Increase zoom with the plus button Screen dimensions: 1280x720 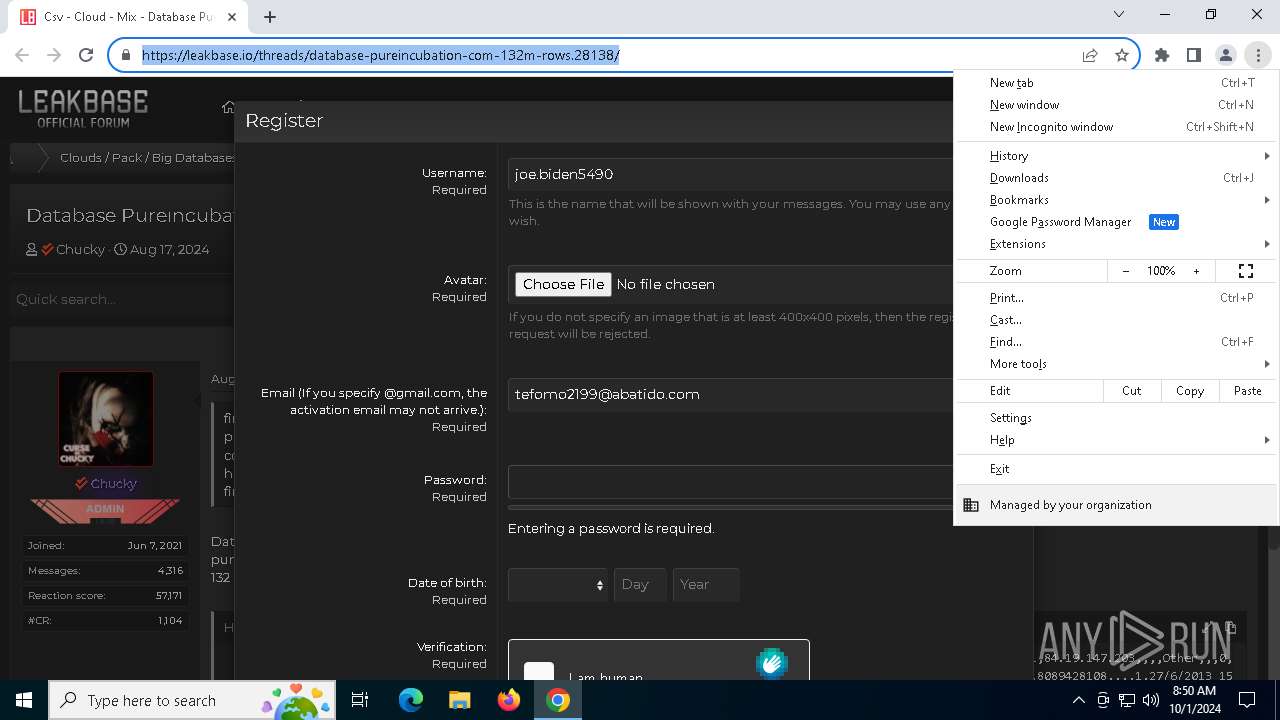[1196, 271]
